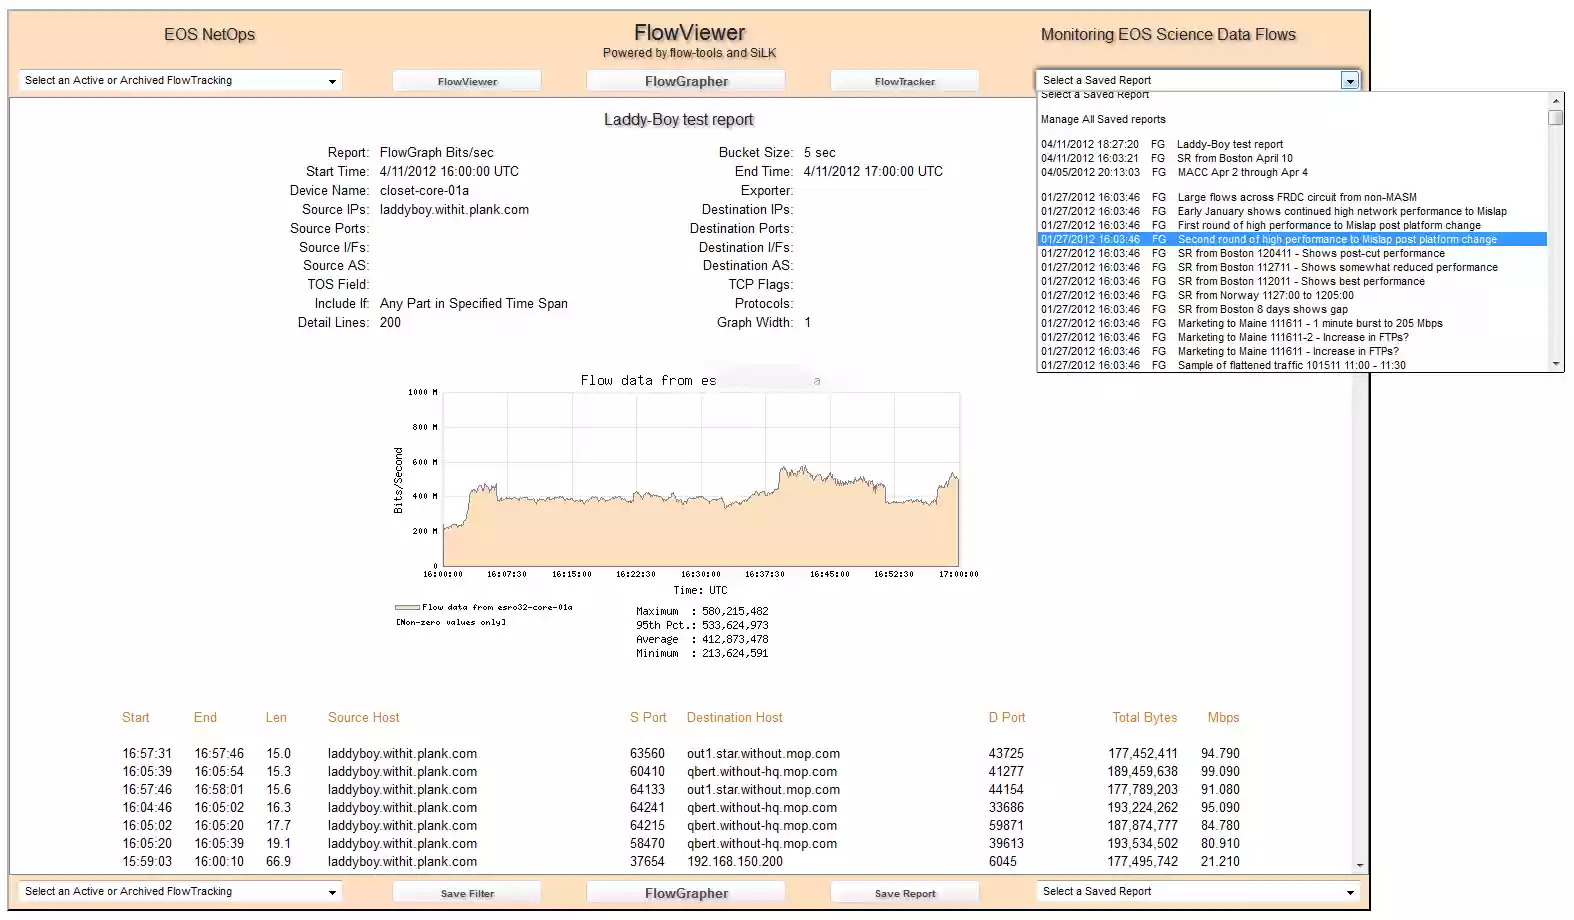Image resolution: width=1574 pixels, height=920 pixels.
Task: Select Second round of high performance report
Action: (1336, 240)
